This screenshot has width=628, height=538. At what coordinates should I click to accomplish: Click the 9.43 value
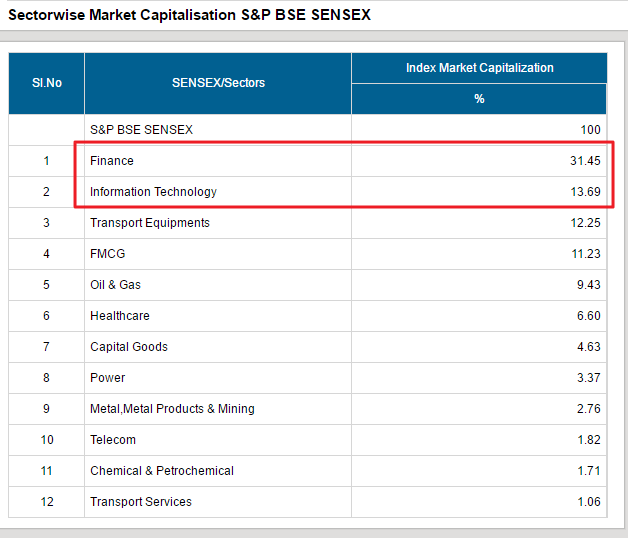588,285
